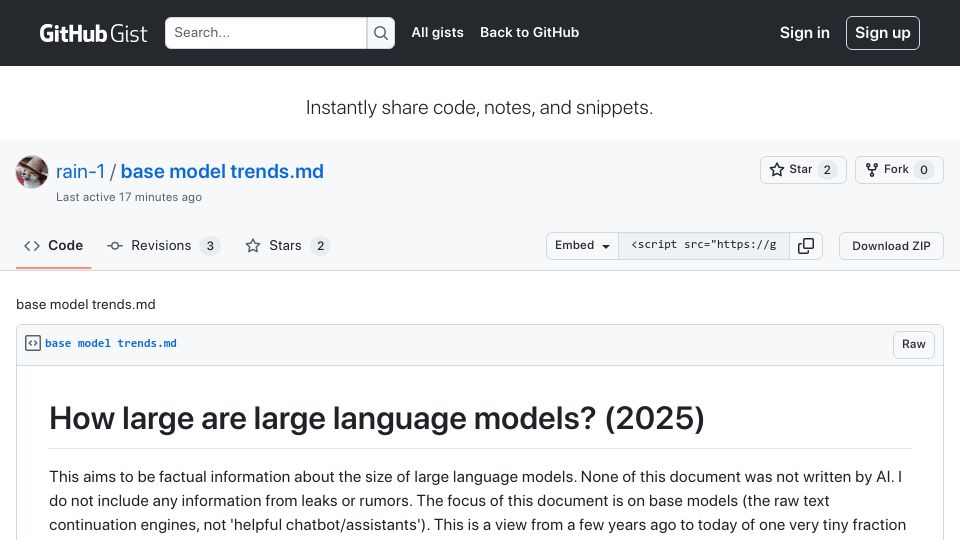Open the Embed dropdown
Image resolution: width=960 pixels, height=540 pixels.
pos(582,246)
